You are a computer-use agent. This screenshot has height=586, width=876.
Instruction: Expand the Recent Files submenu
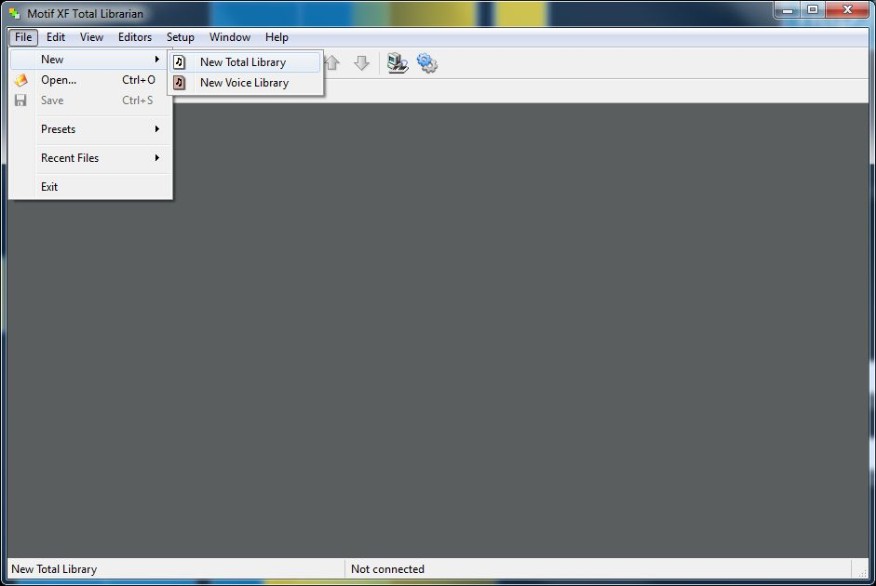pos(91,158)
